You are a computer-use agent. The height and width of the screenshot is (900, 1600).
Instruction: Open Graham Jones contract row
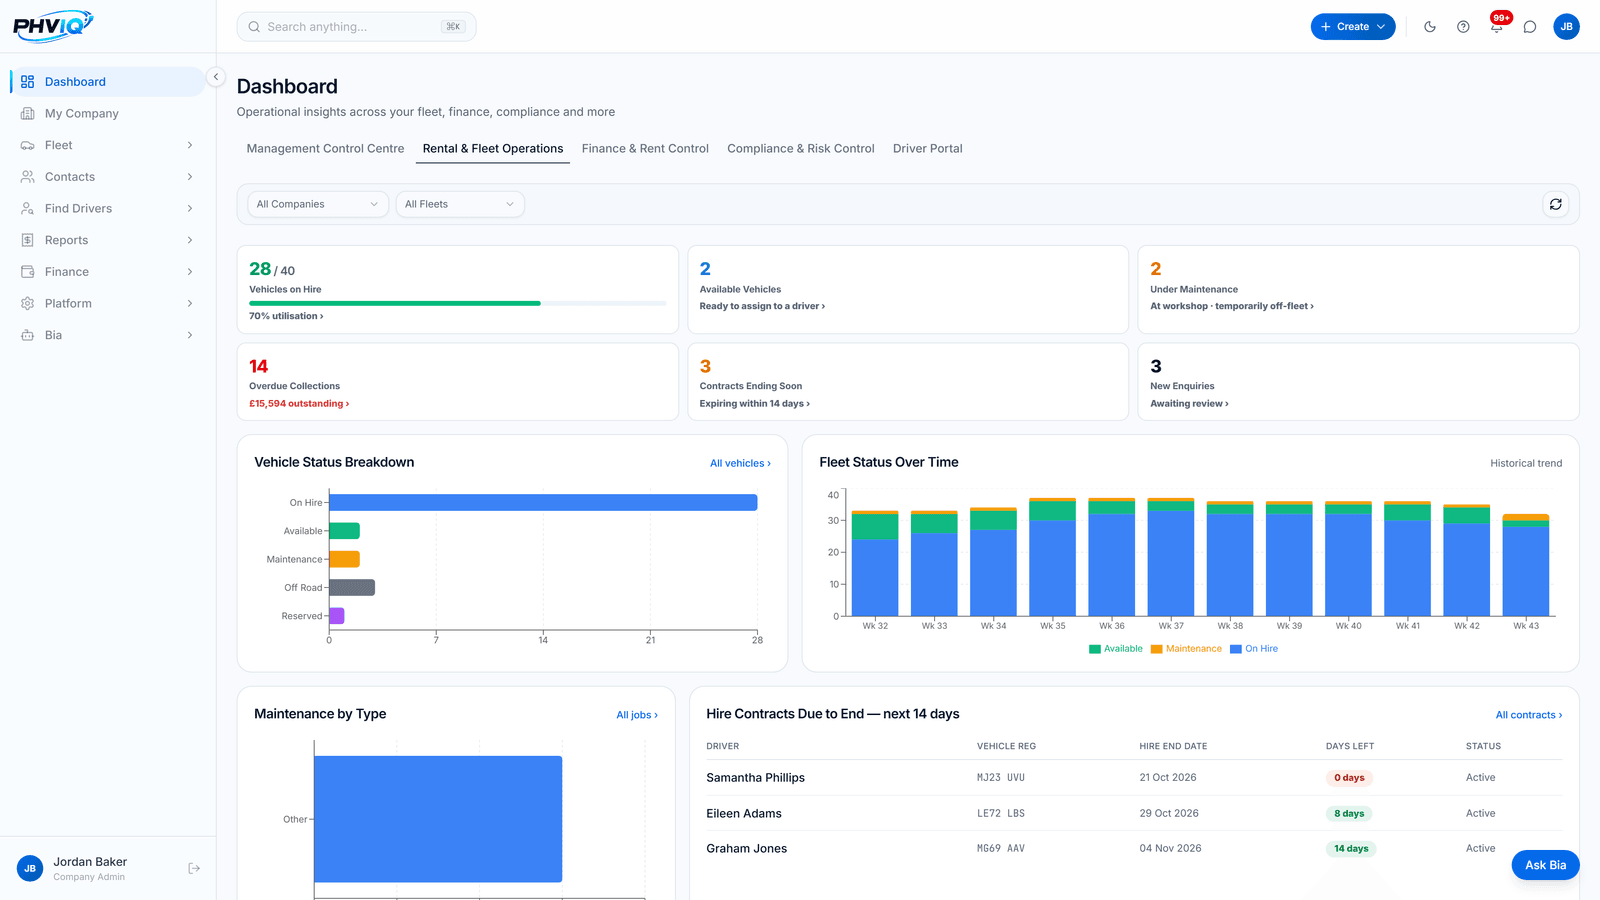click(x=1134, y=849)
